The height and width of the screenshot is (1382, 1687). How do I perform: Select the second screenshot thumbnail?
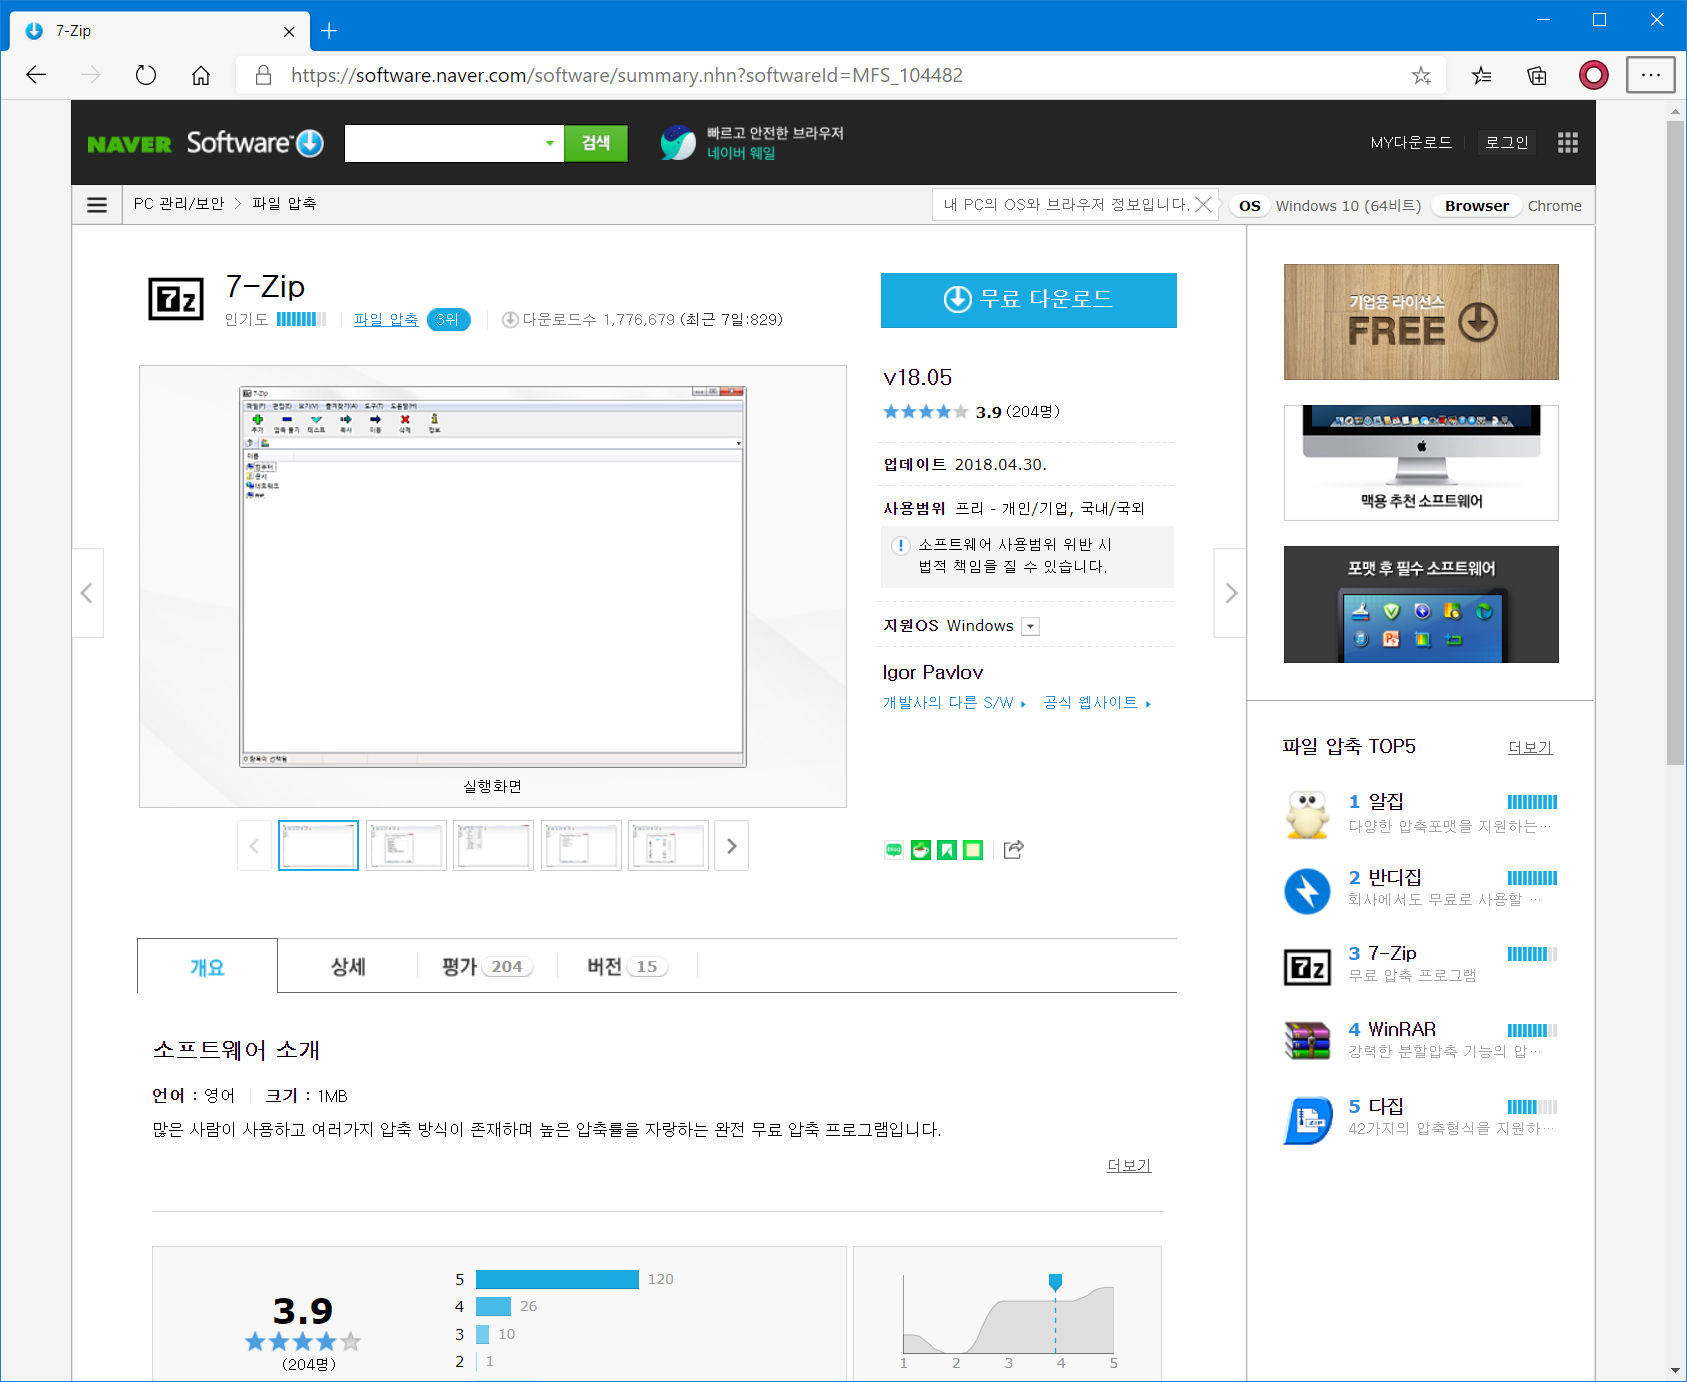pos(406,846)
